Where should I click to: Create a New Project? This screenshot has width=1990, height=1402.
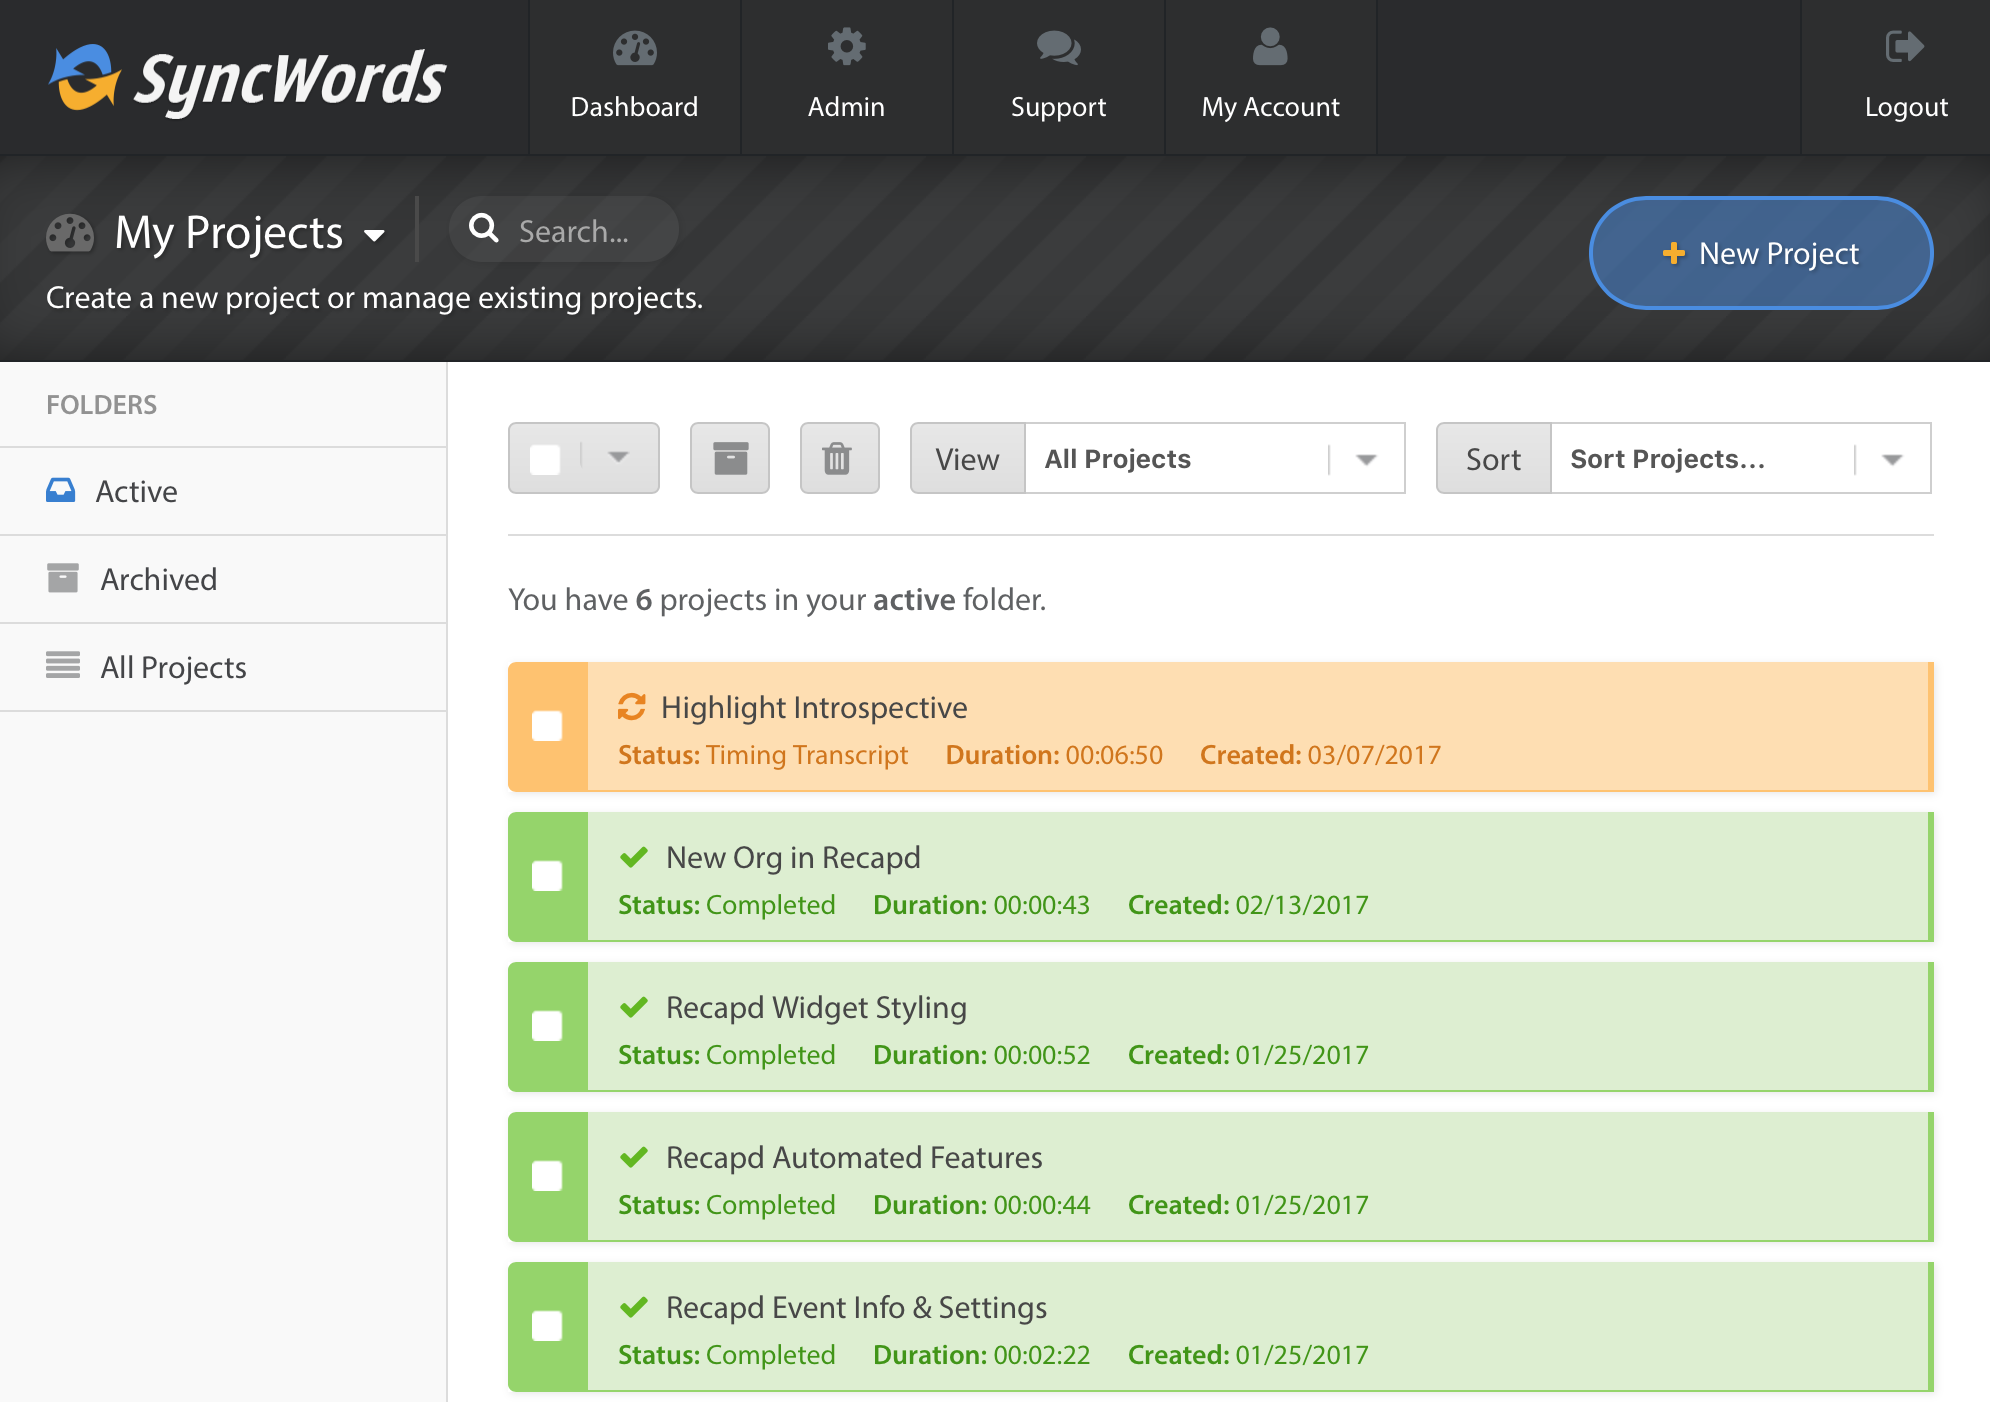coord(1761,253)
